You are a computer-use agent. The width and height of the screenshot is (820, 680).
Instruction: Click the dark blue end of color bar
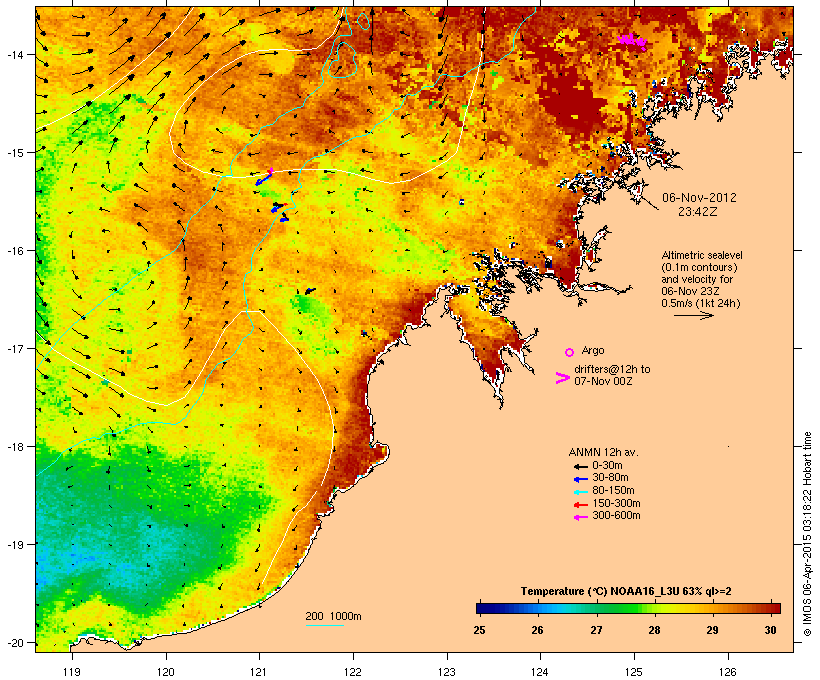click(481, 608)
